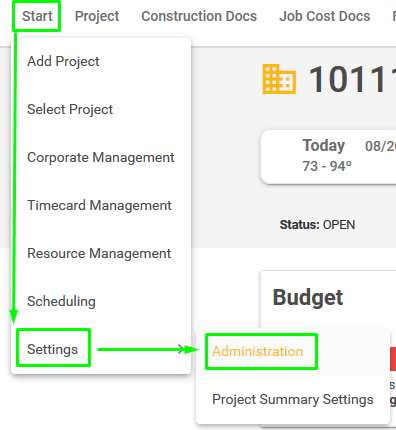396x430 pixels.
Task: Click the yellow building project icon
Action: 279,79
